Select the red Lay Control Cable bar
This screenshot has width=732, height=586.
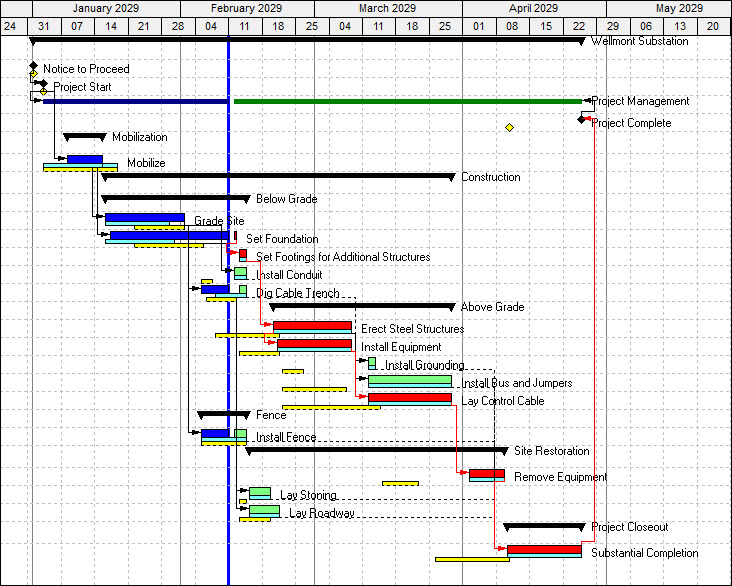click(409, 397)
